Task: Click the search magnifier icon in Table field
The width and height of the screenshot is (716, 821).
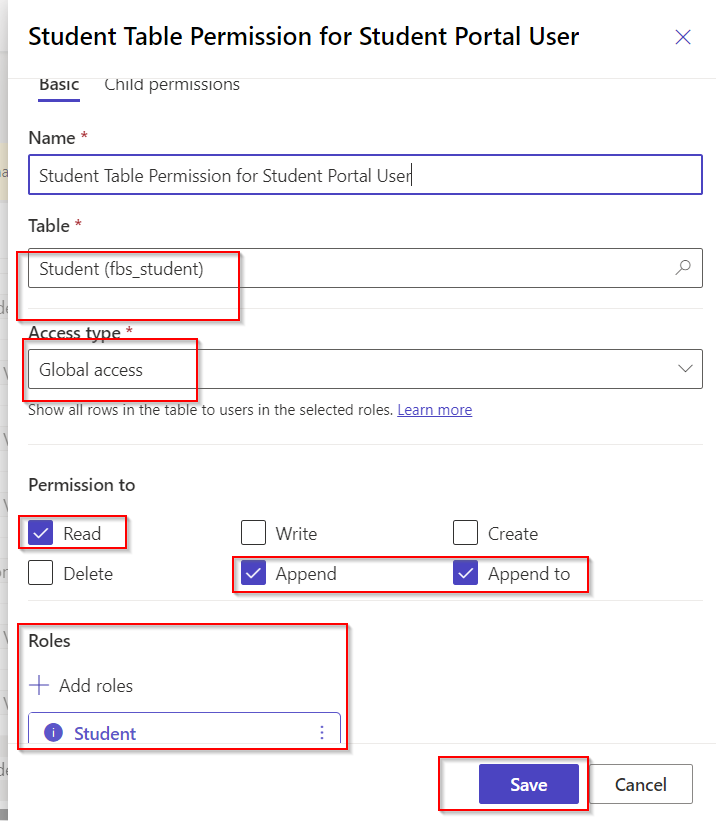Action: click(x=683, y=268)
